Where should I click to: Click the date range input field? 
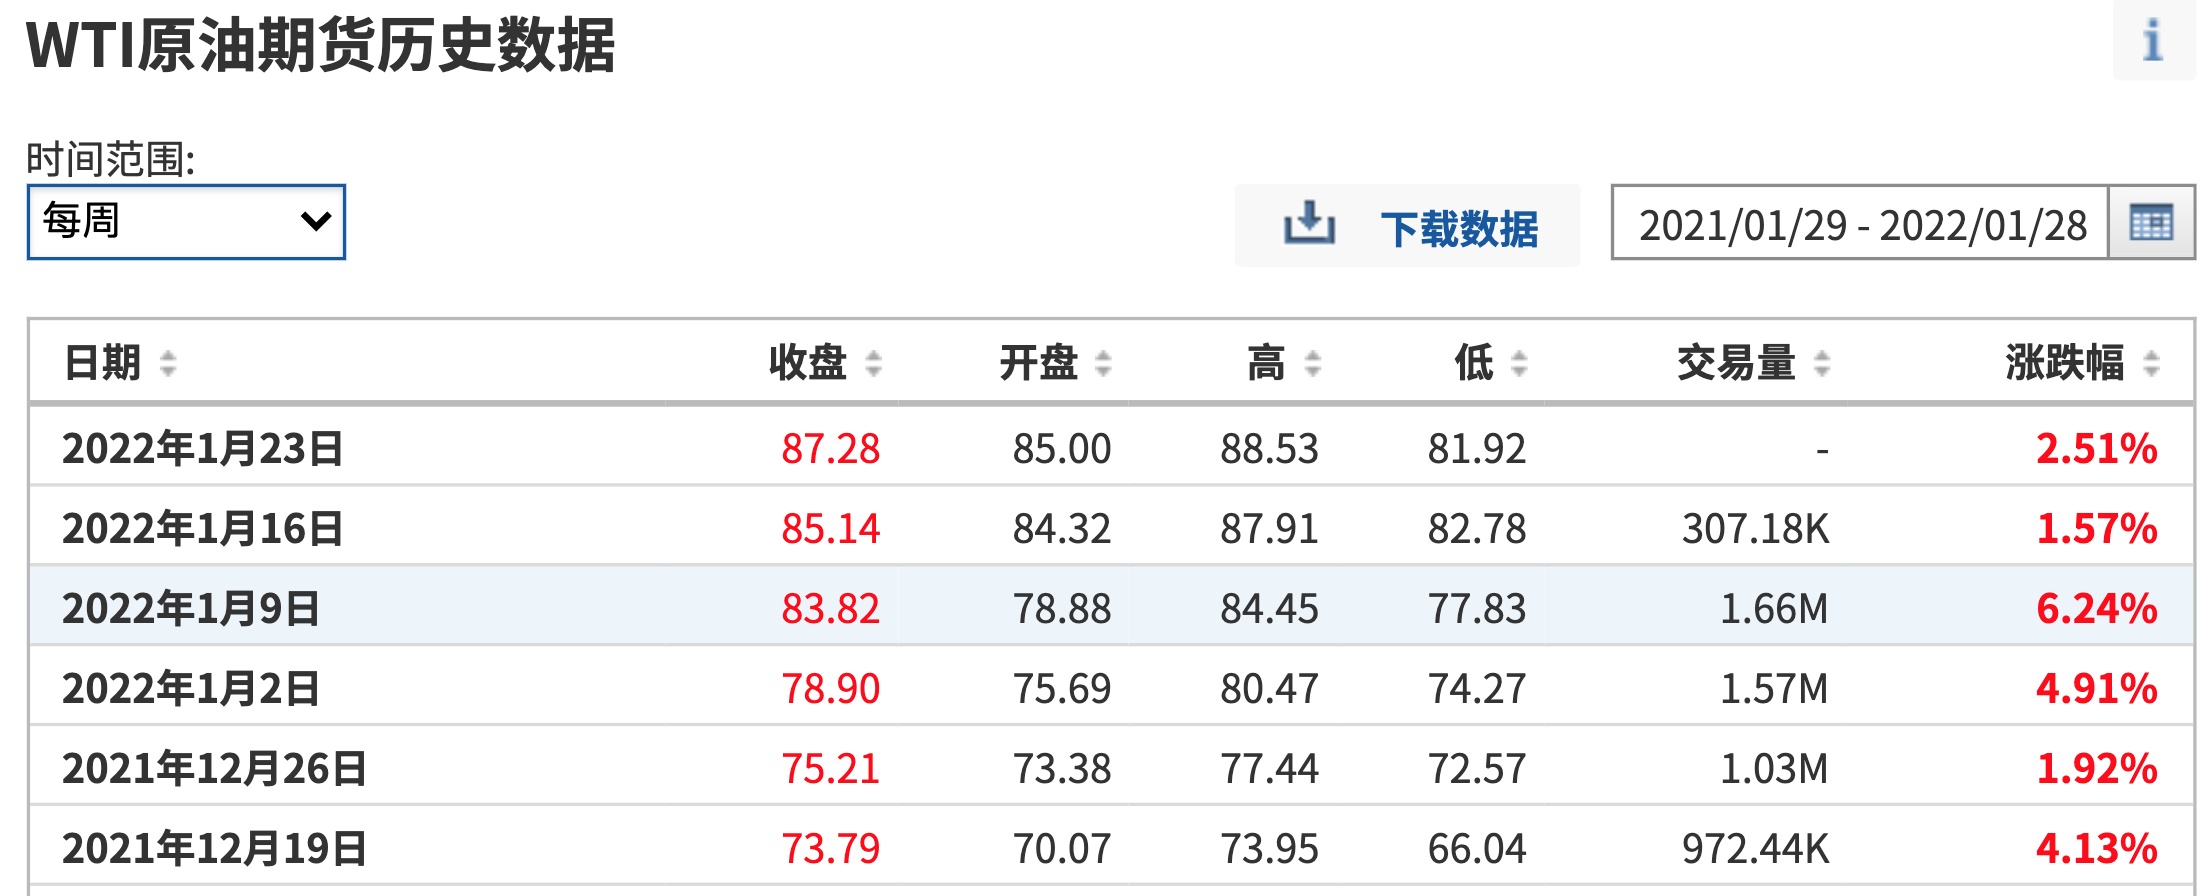click(x=1860, y=224)
